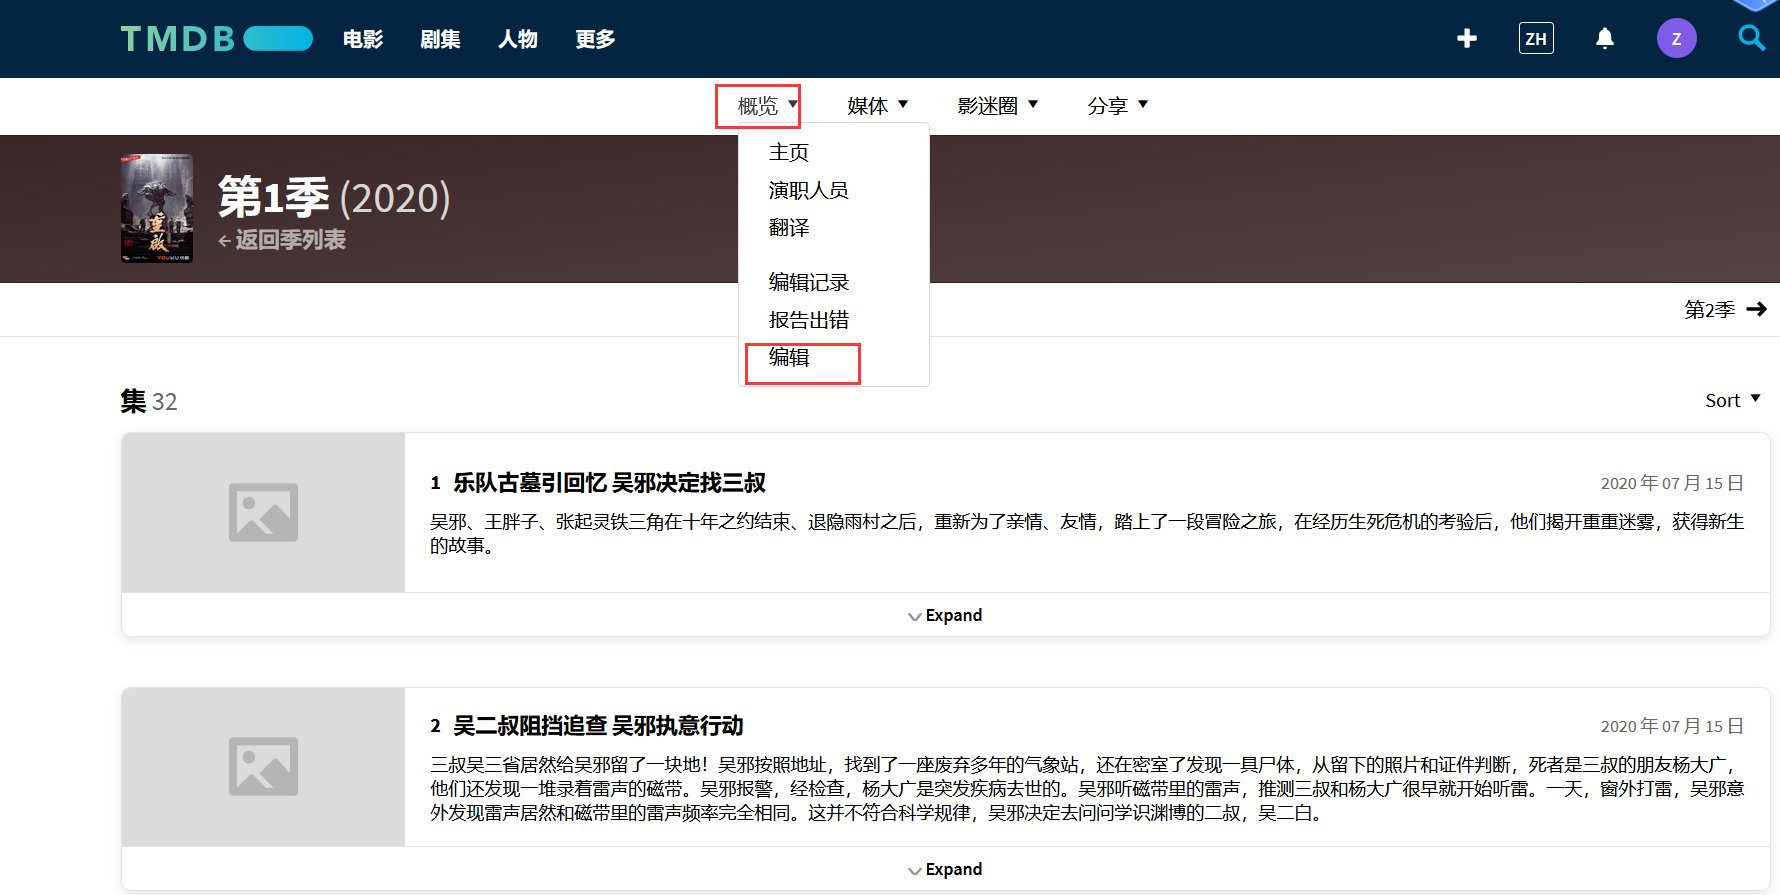The image size is (1780, 895).
Task: Go to next season with arrow icon
Action: (1756, 310)
